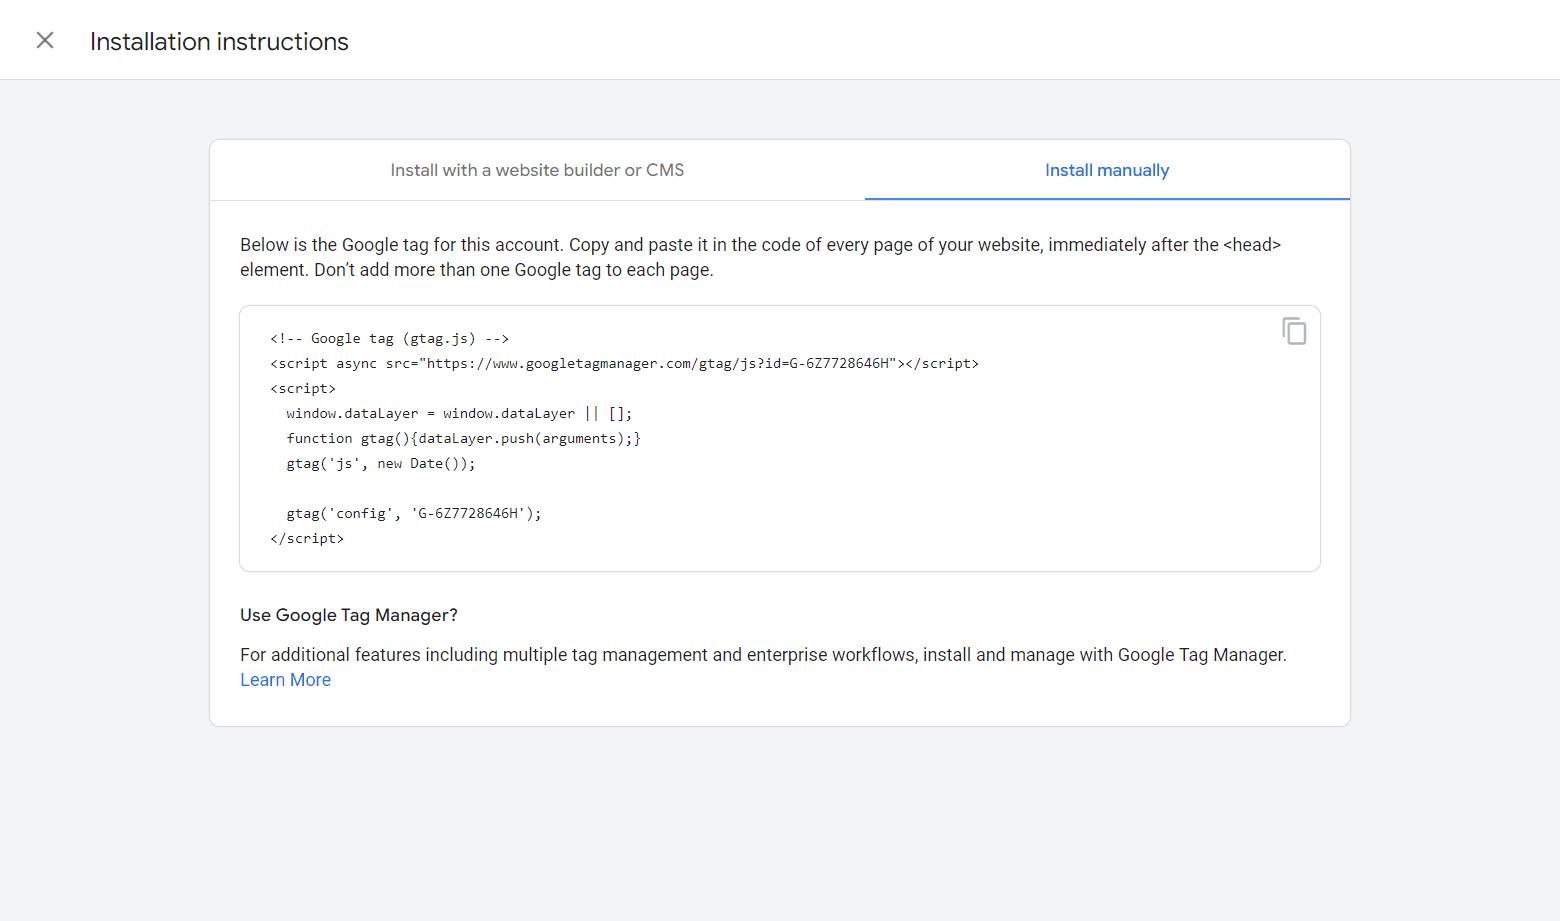The width and height of the screenshot is (1560, 921).
Task: Open the Learn More link
Action: [285, 680]
